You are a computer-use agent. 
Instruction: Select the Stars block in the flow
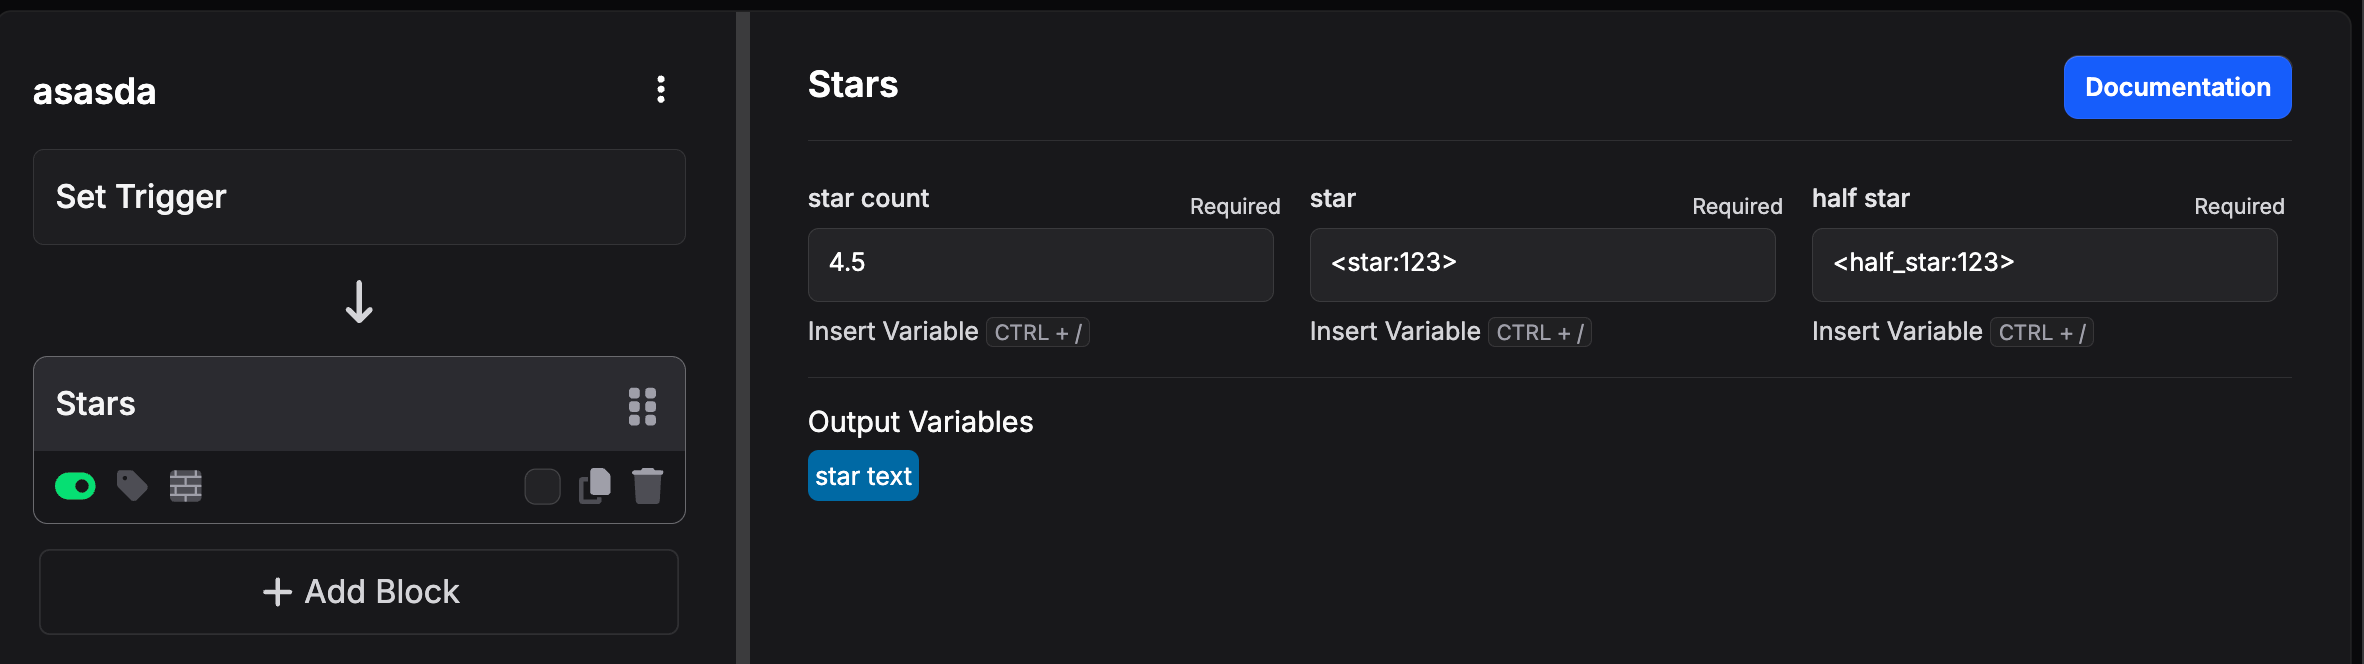(359, 404)
